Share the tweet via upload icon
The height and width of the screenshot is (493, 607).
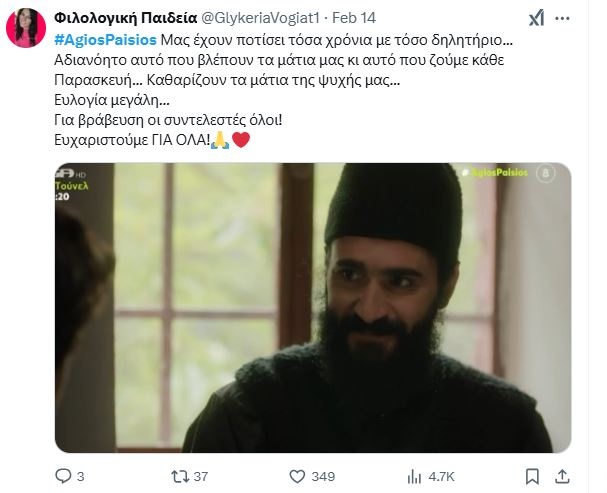(562, 476)
